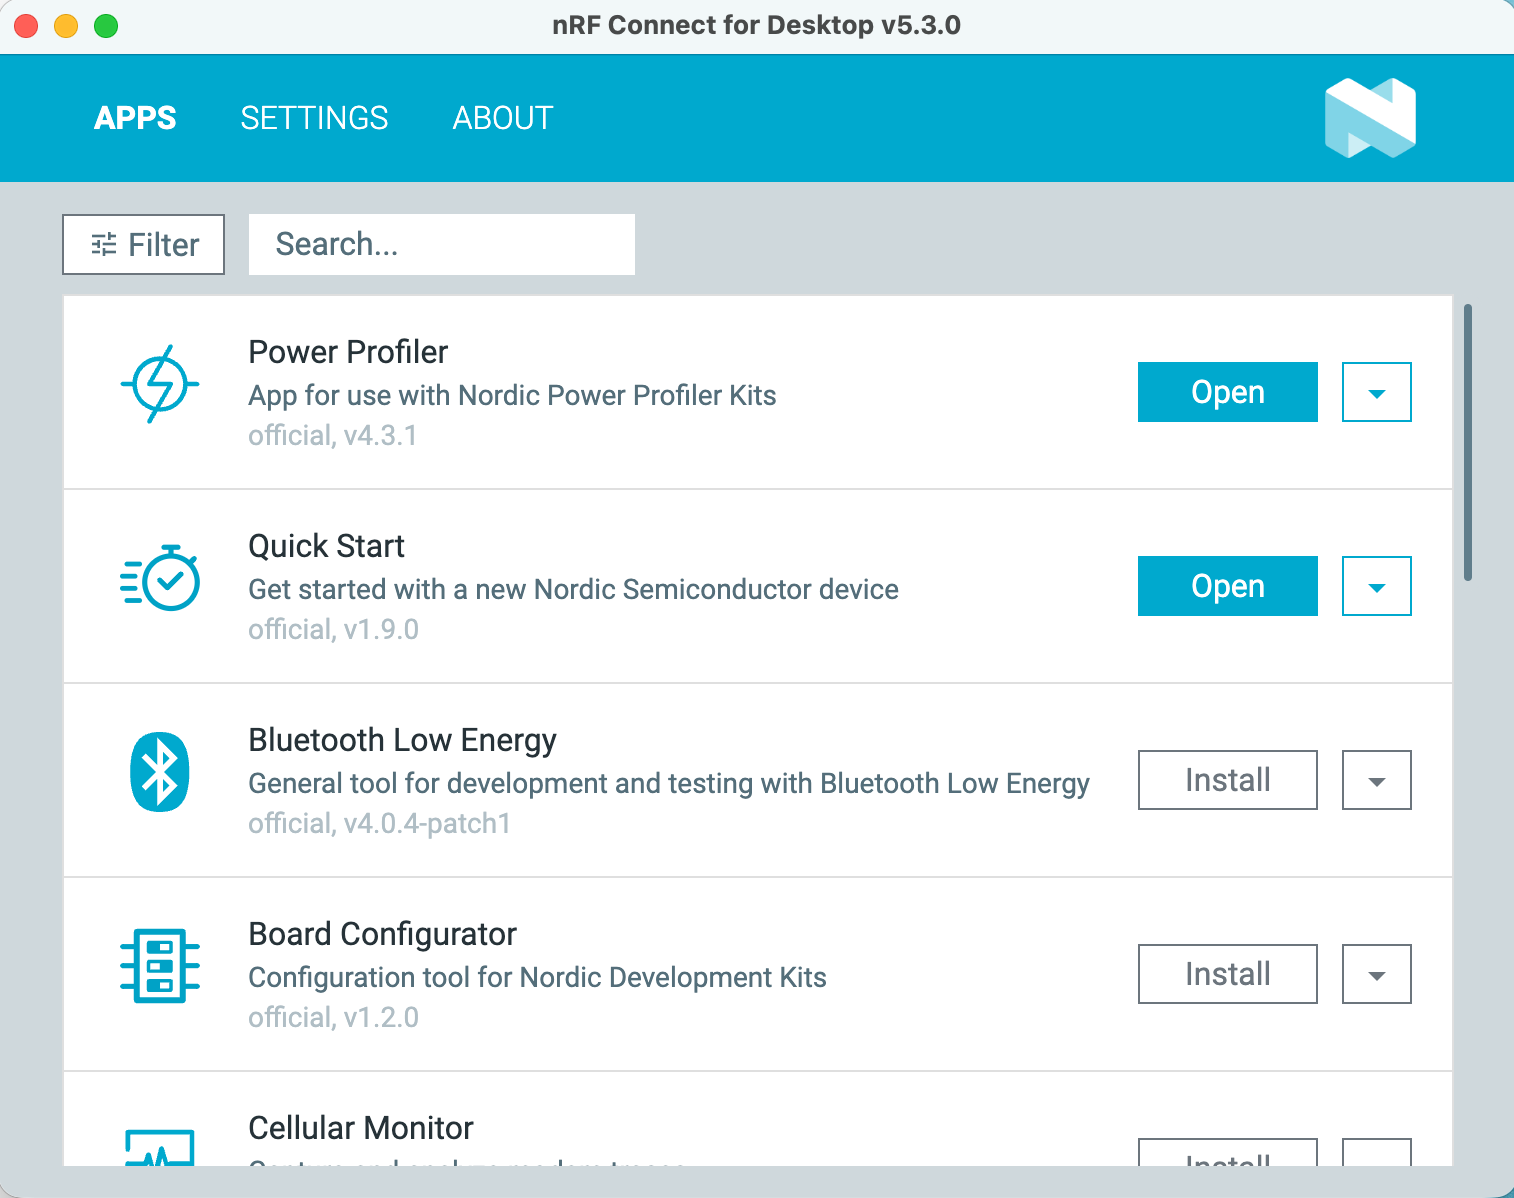Select the Quick Start title
This screenshot has height=1198, width=1514.
pyautogui.click(x=326, y=546)
